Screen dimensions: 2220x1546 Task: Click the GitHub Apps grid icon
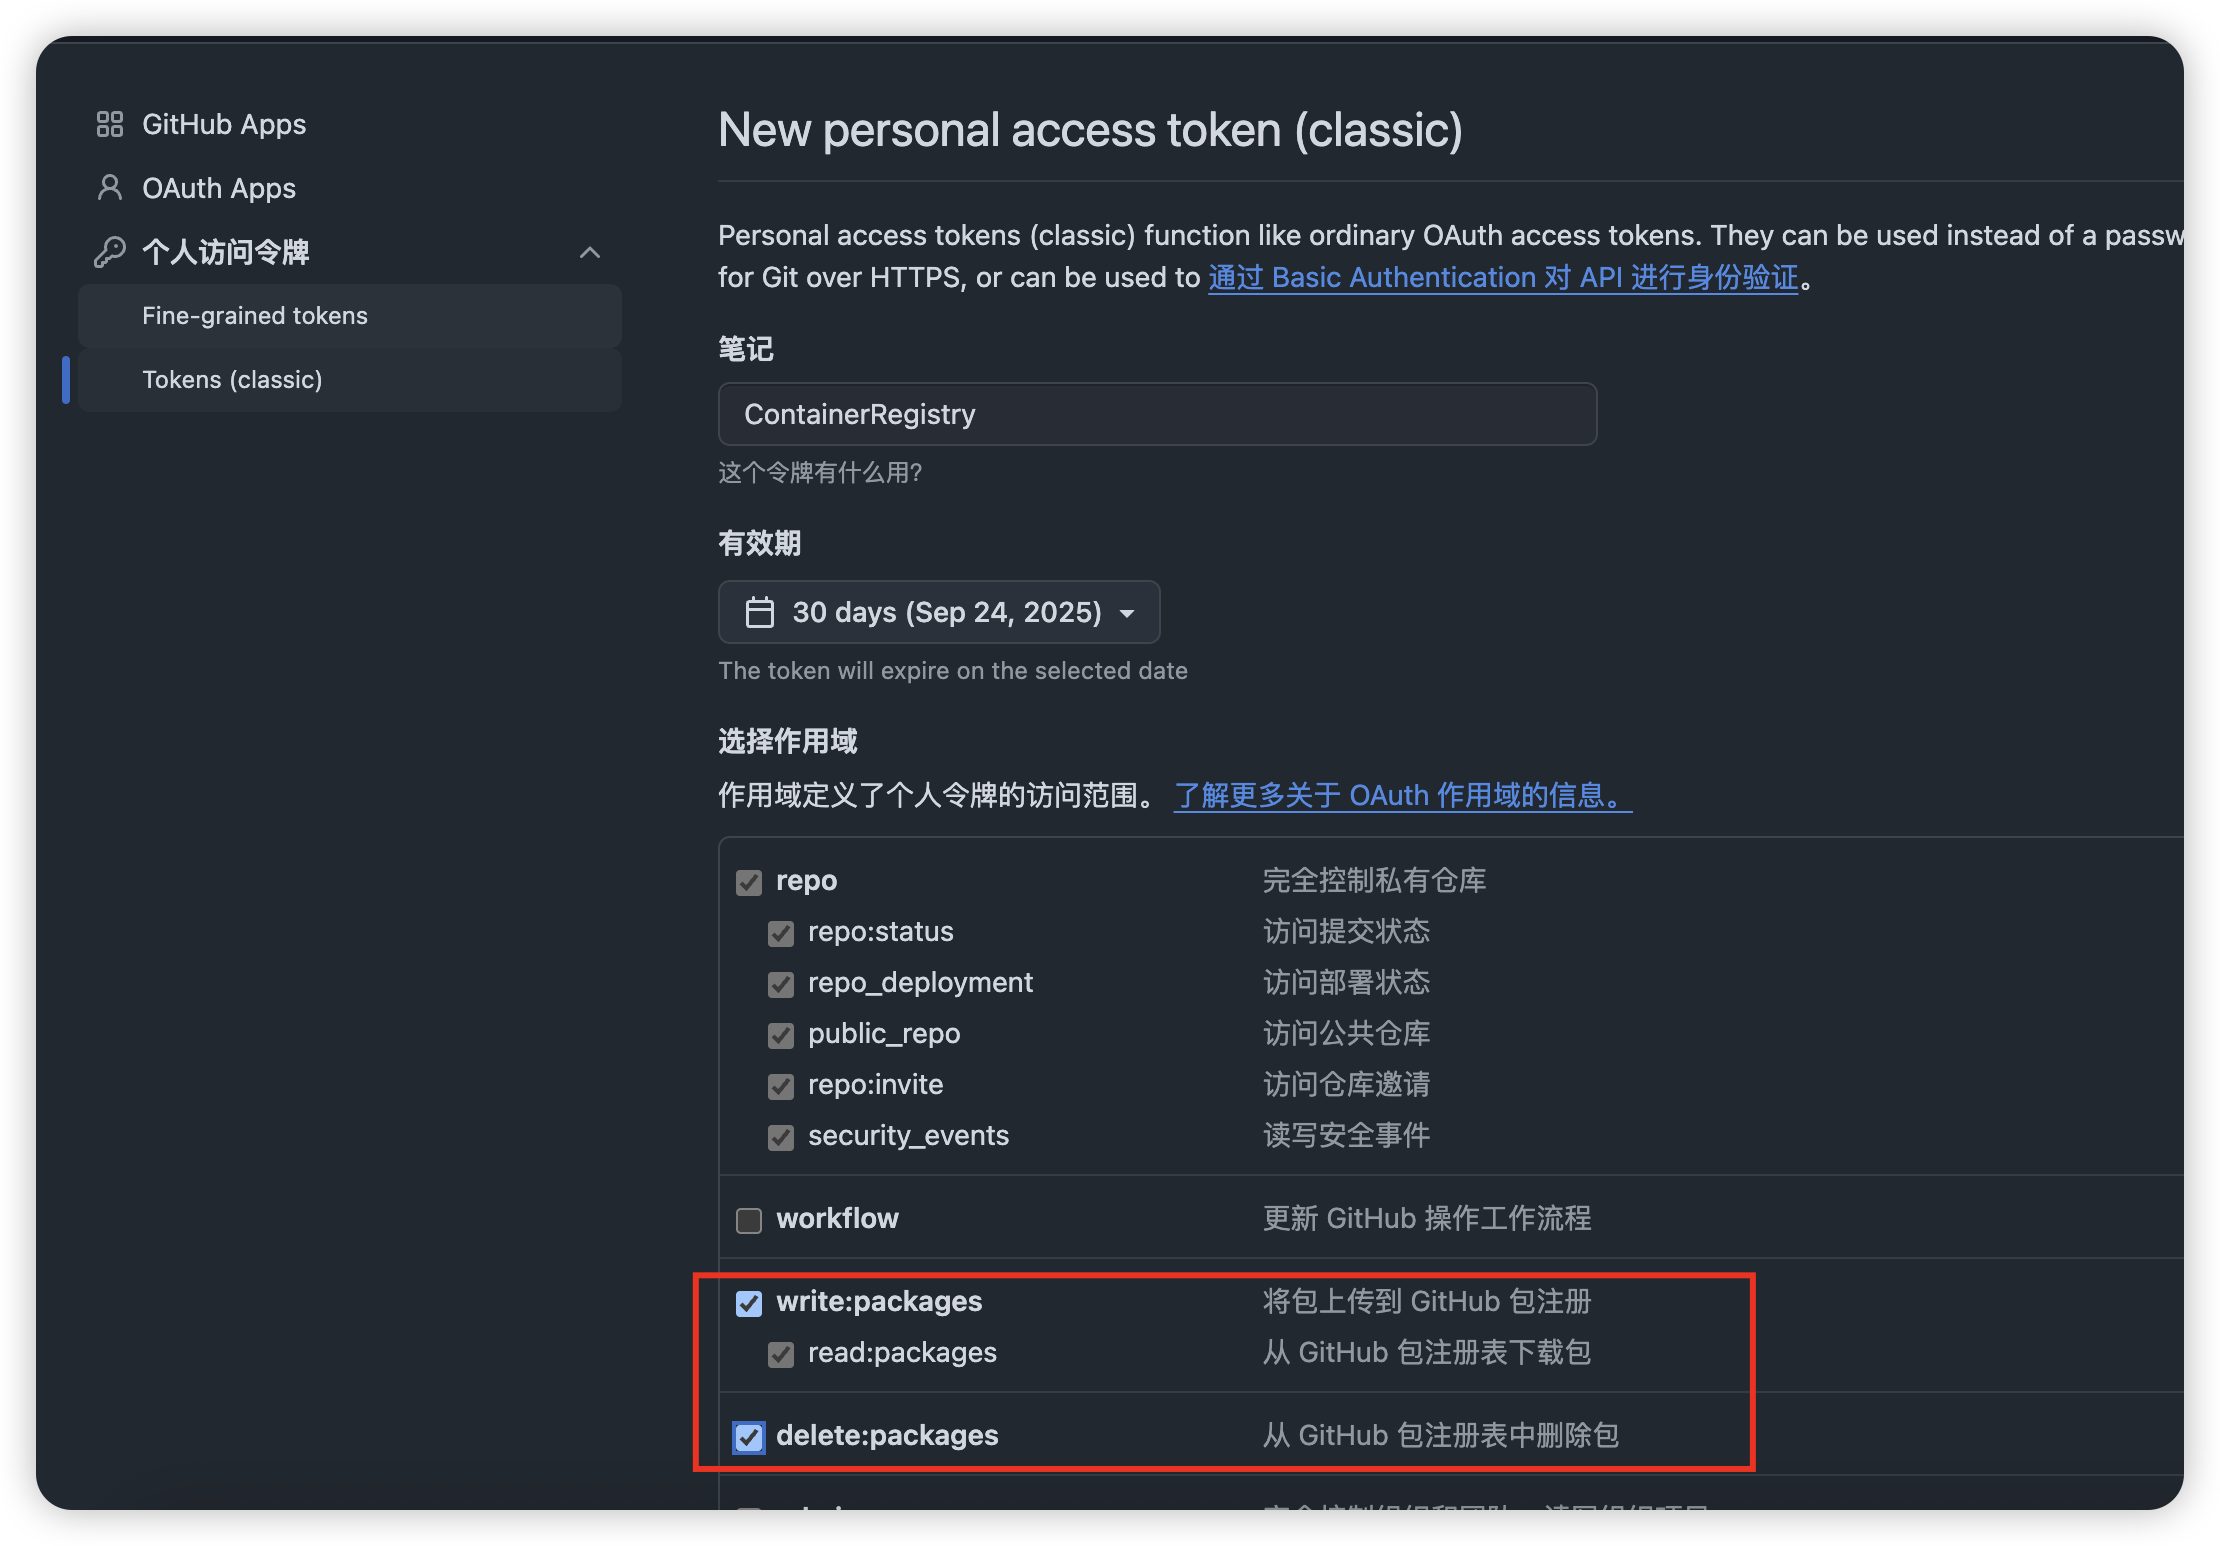click(x=109, y=124)
